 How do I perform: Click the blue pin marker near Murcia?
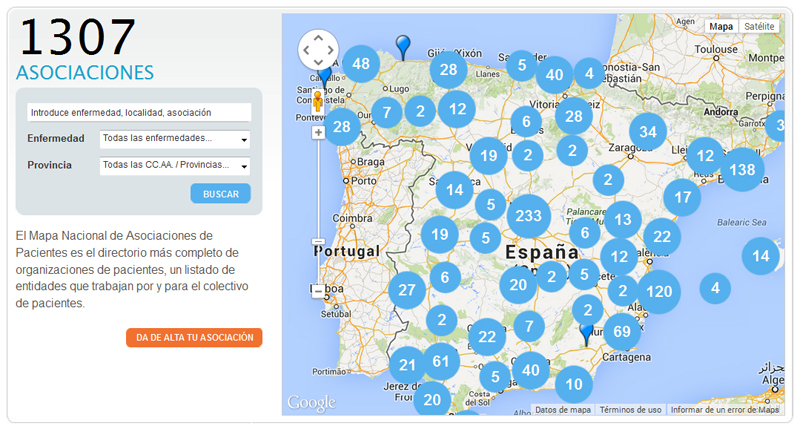coord(587,334)
